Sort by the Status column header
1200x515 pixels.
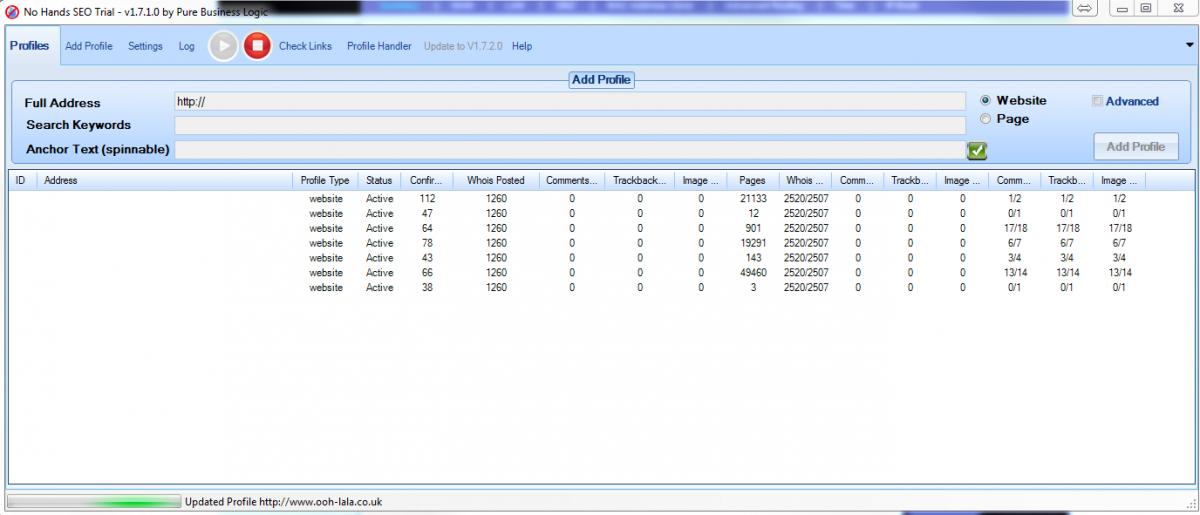coord(379,181)
